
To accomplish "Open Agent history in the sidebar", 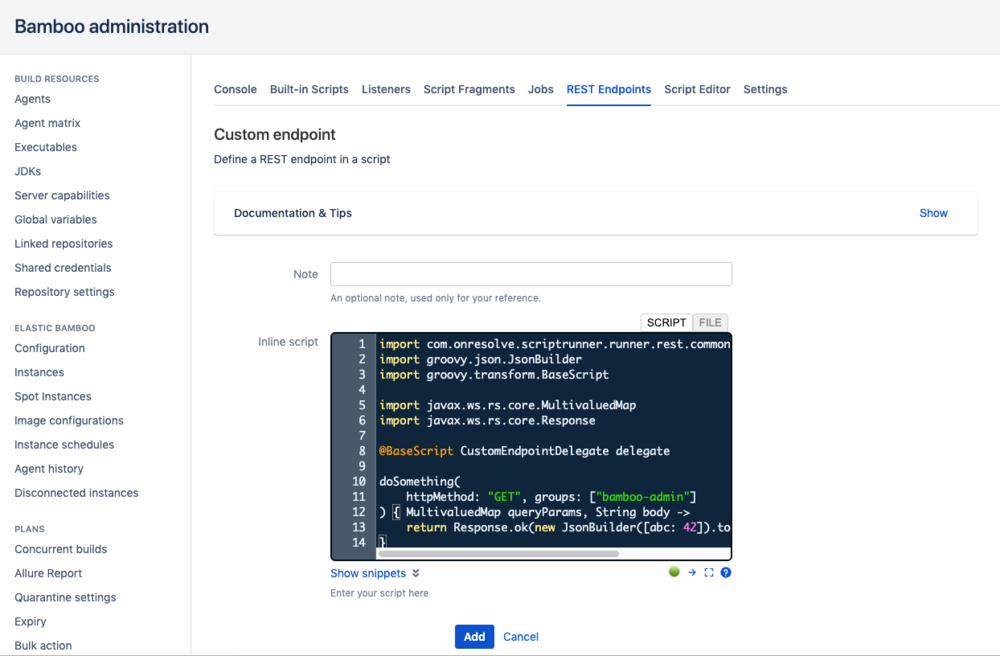I will [x=49, y=469].
